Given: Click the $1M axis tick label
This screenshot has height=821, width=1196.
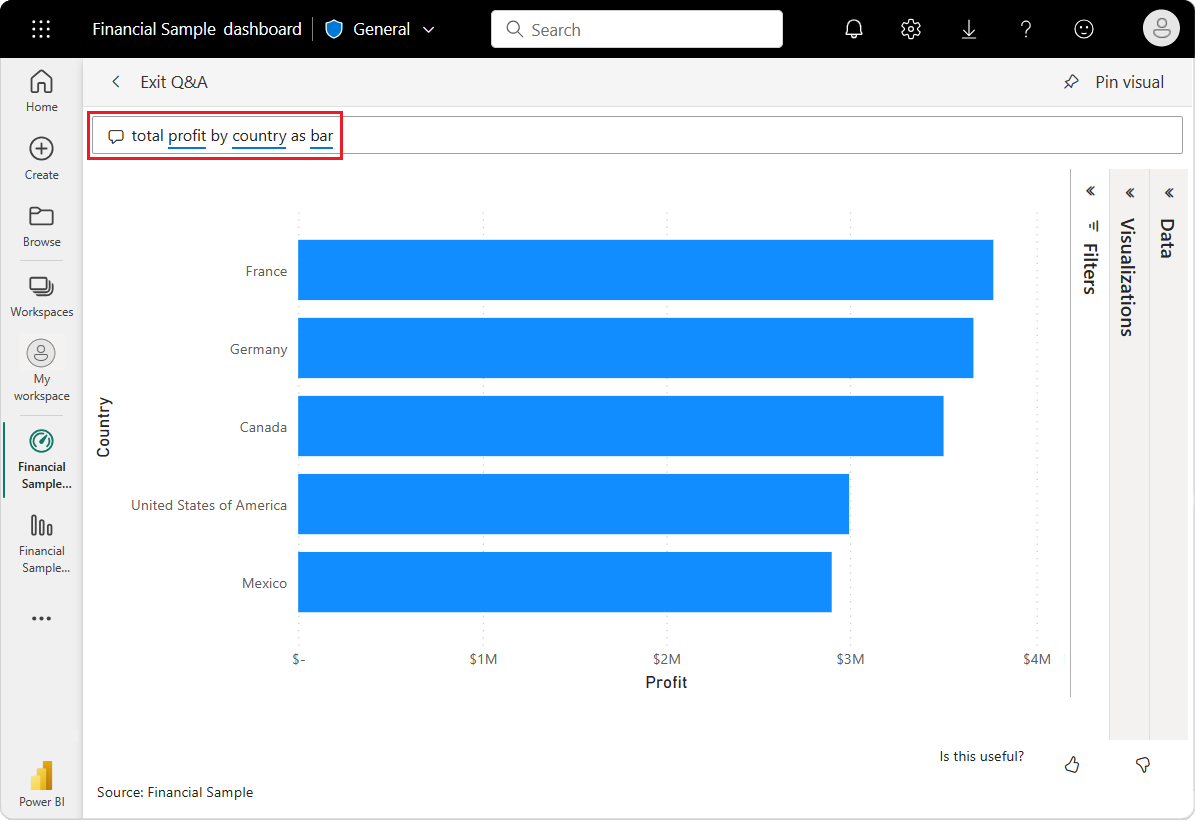Looking at the screenshot, I should coord(483,658).
